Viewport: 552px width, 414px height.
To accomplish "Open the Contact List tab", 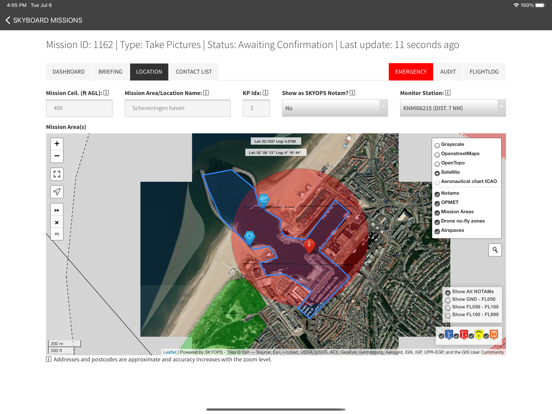I will [x=194, y=72].
